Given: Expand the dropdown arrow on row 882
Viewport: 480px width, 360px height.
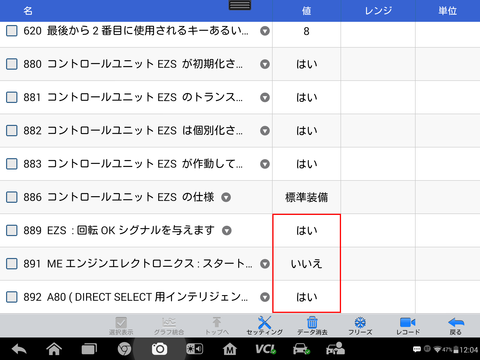Looking at the screenshot, I should coord(265,131).
